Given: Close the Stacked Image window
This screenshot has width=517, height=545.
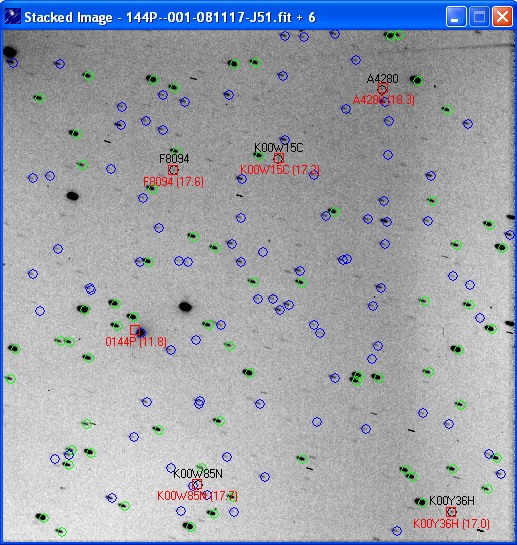Looking at the screenshot, I should click(503, 16).
